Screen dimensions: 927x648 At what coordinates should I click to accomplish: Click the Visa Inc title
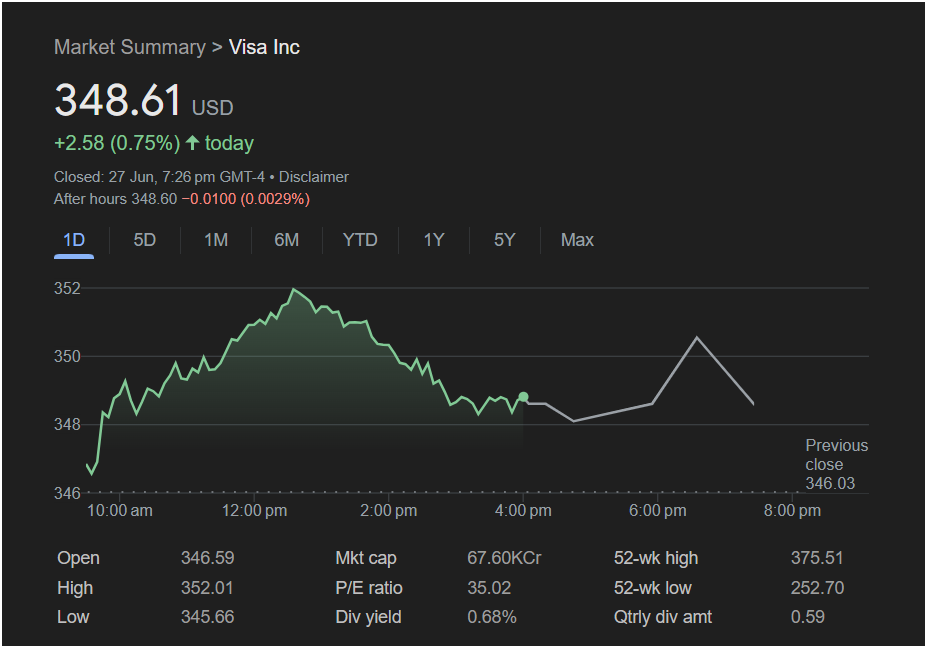(x=264, y=47)
